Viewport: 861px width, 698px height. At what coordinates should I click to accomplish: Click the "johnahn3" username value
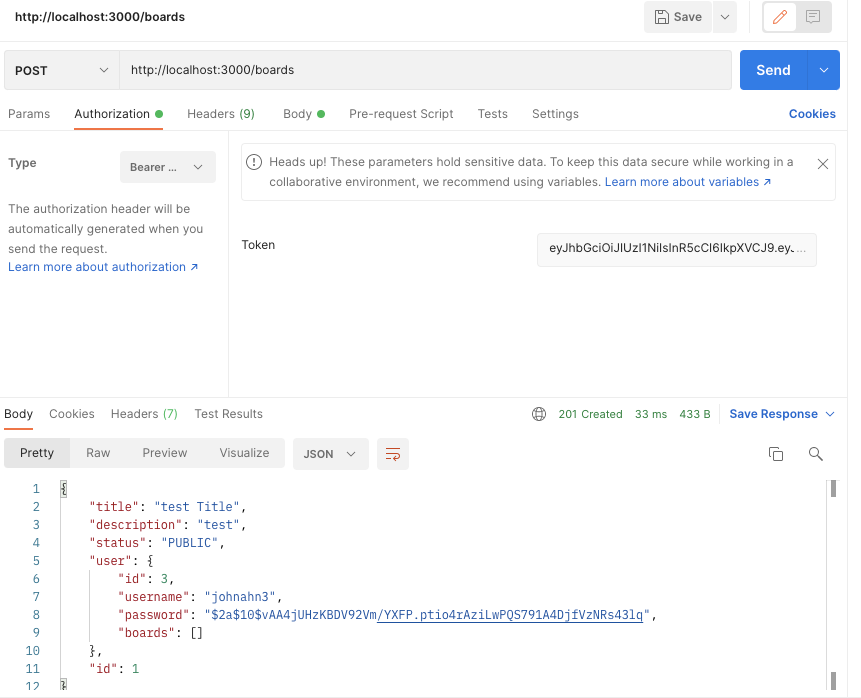point(239,597)
